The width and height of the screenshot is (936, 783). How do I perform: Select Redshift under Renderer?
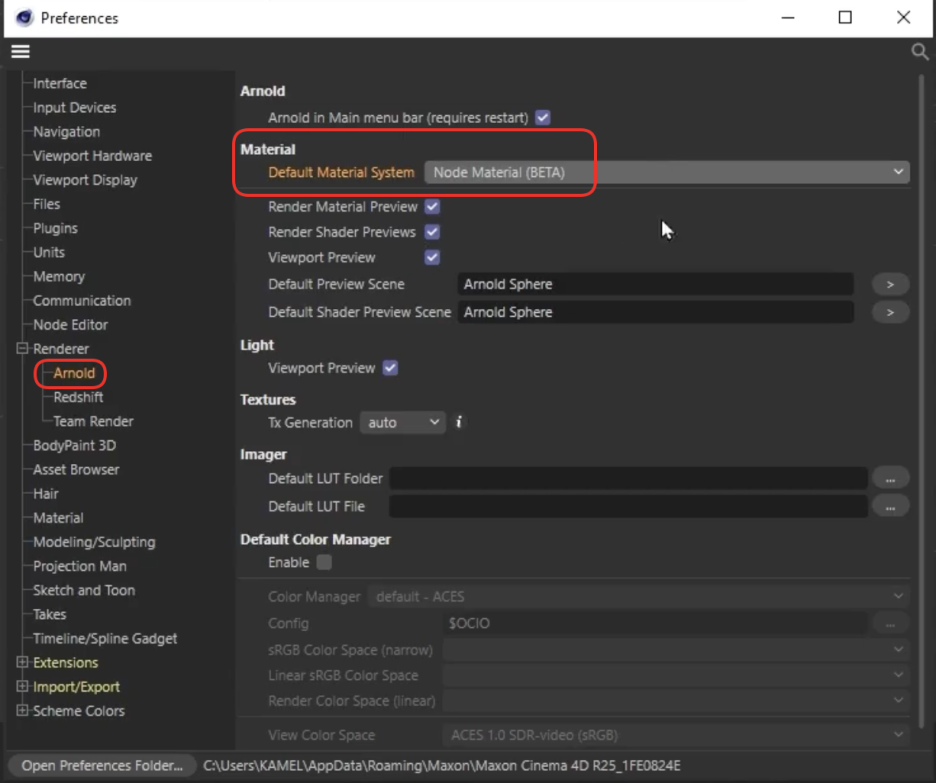click(x=78, y=397)
